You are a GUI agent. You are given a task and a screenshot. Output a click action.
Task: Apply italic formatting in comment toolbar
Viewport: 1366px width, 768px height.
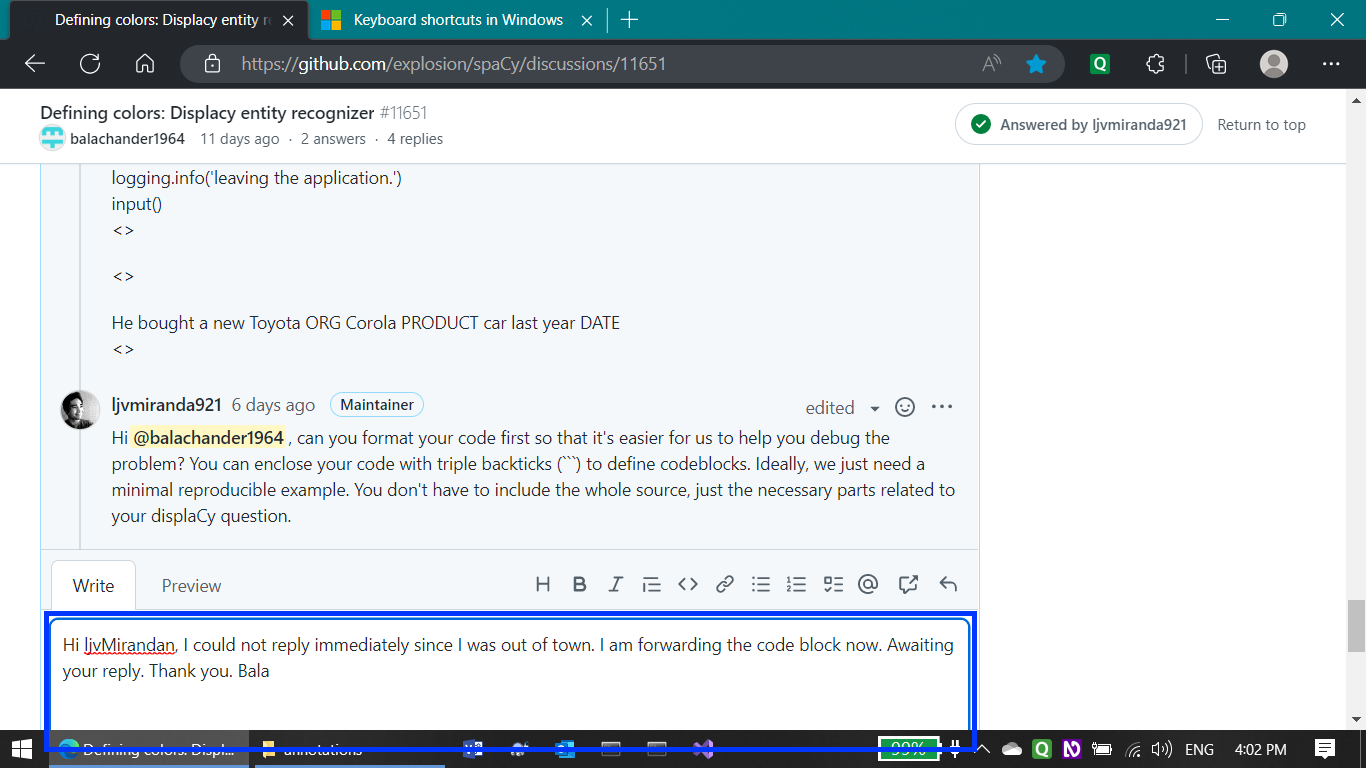(615, 585)
